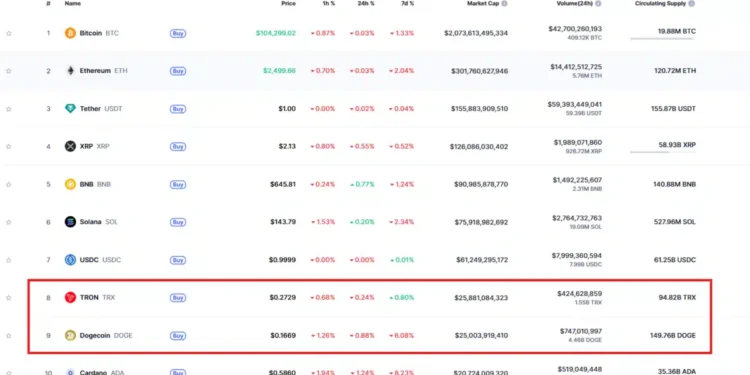Screen dimensions: 750x375
Task: Open the Volume(24h) info icon
Action: click(x=598, y=3)
